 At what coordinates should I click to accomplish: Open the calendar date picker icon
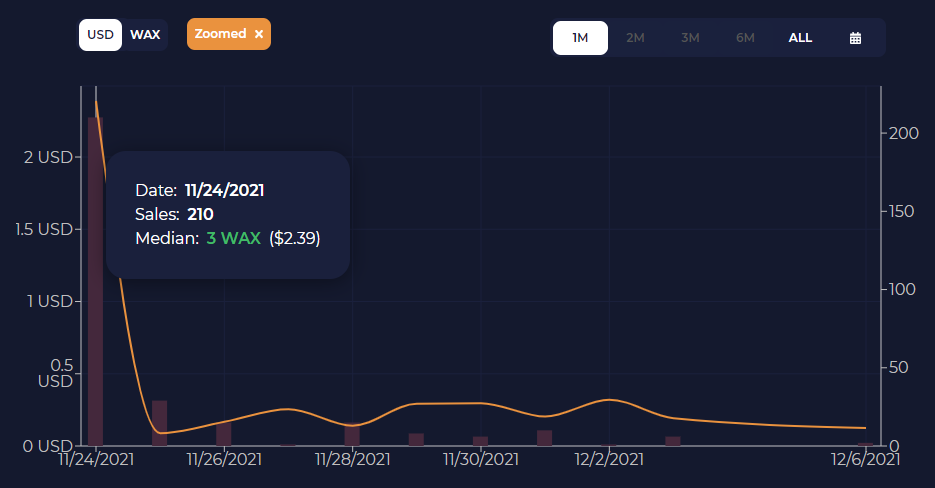pos(855,38)
